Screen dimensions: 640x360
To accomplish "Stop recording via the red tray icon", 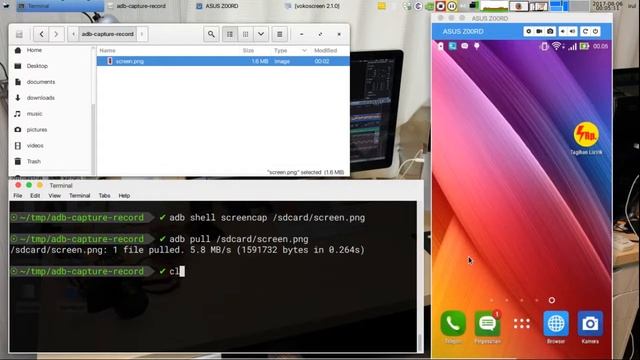I will click(x=440, y=6).
